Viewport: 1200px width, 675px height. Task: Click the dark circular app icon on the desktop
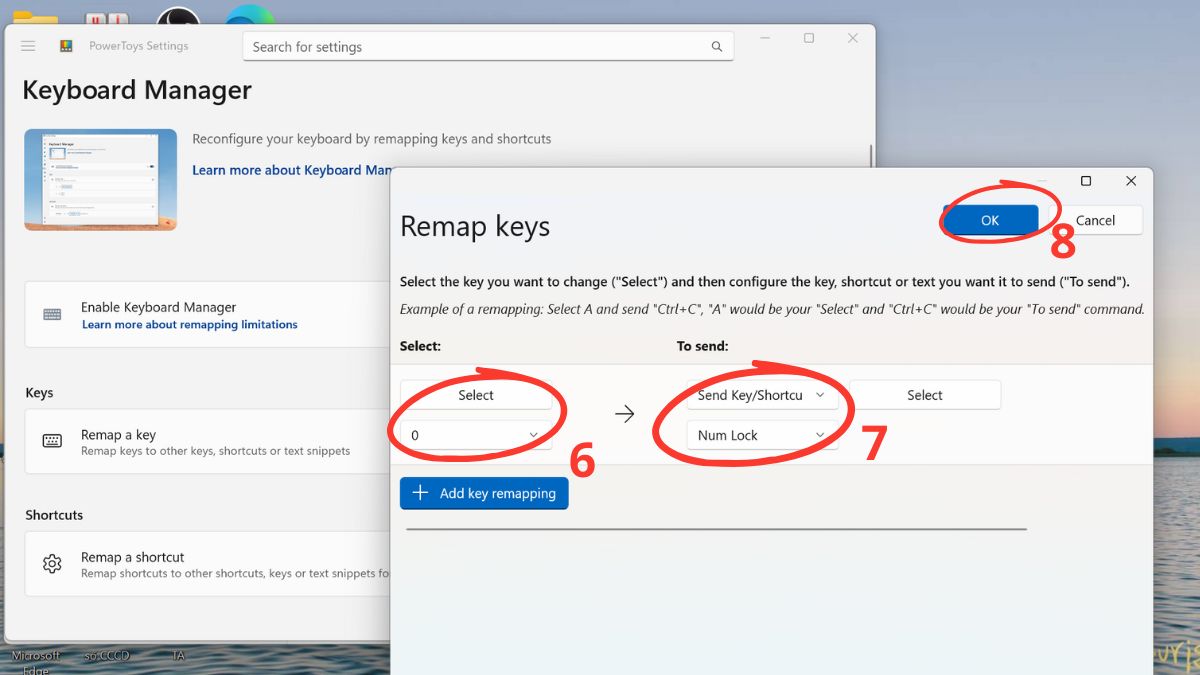click(178, 14)
